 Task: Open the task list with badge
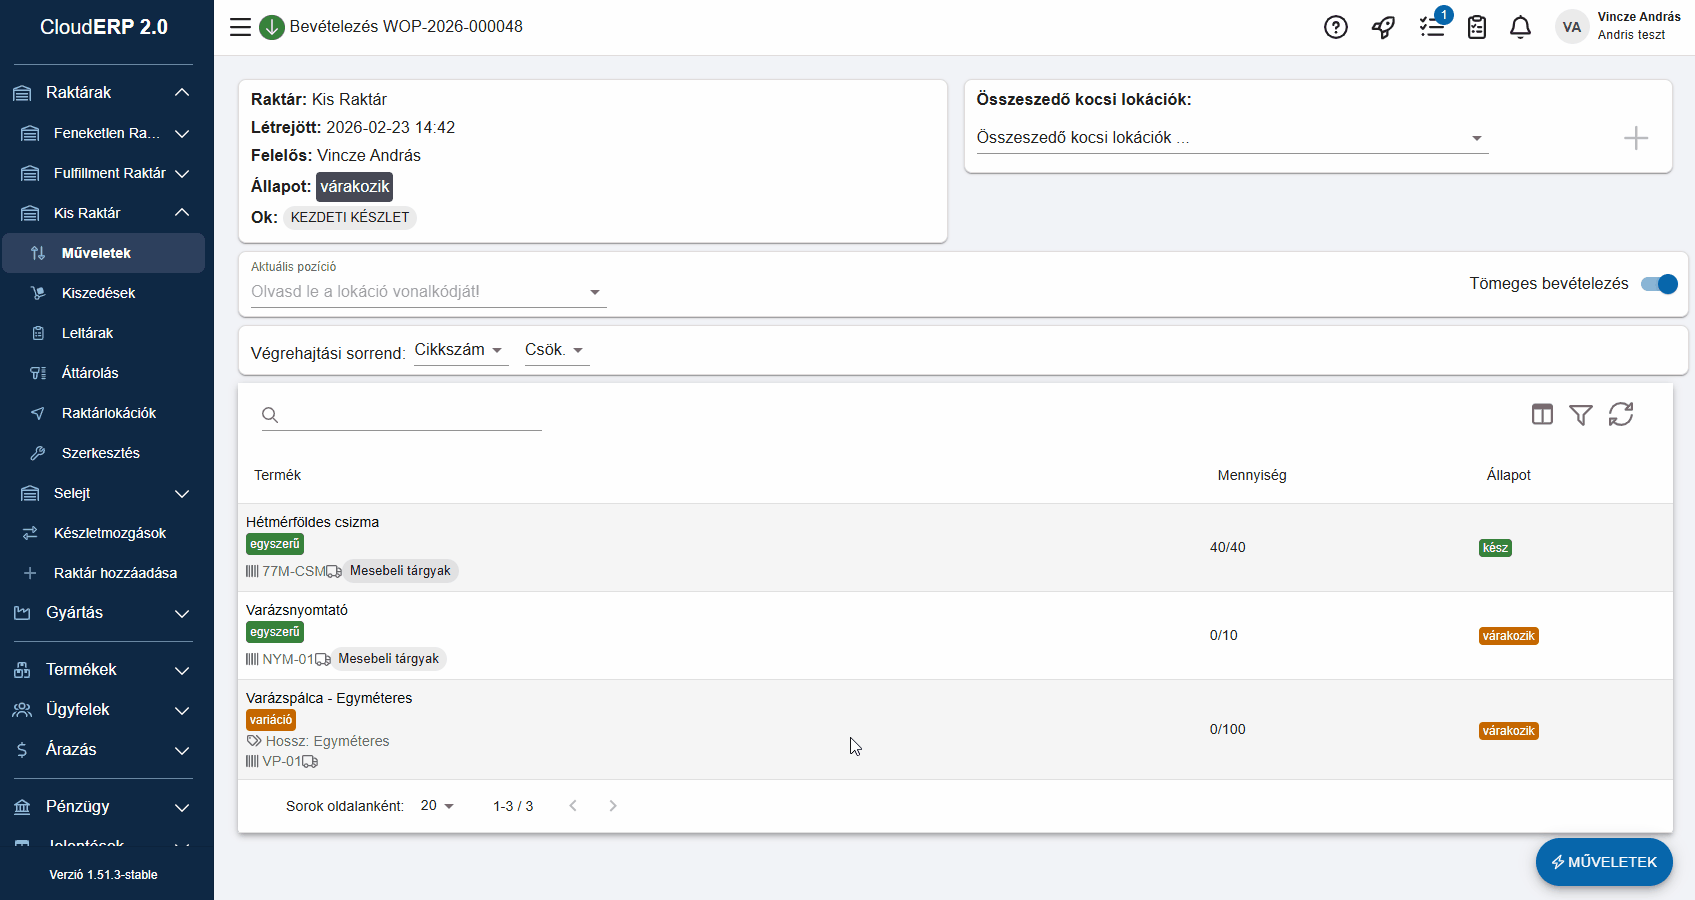click(1432, 27)
